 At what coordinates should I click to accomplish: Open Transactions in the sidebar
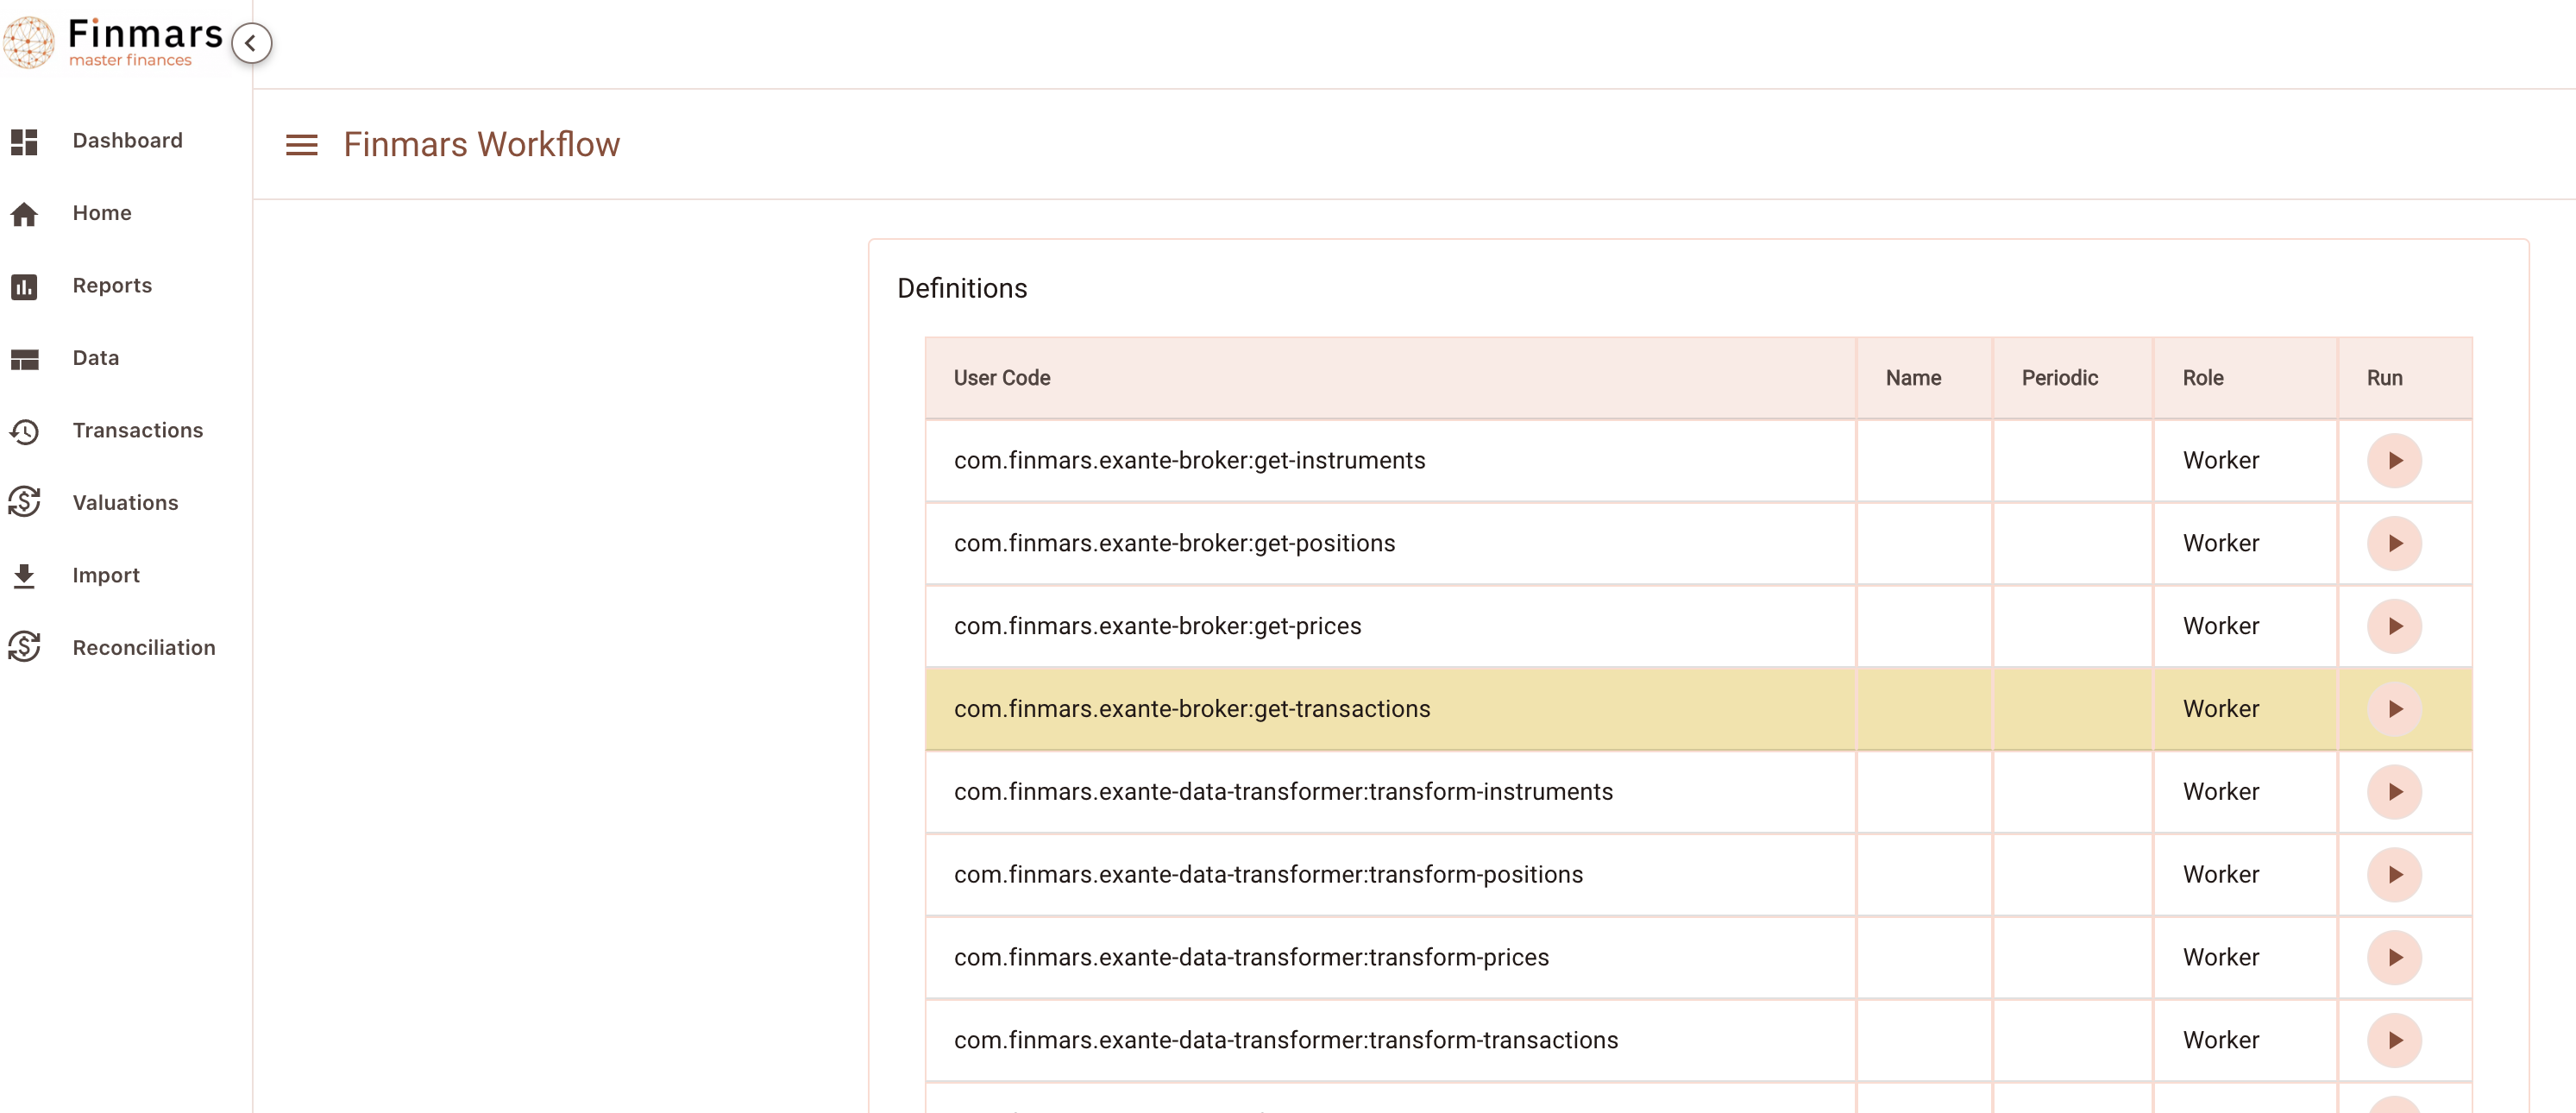pos(138,431)
